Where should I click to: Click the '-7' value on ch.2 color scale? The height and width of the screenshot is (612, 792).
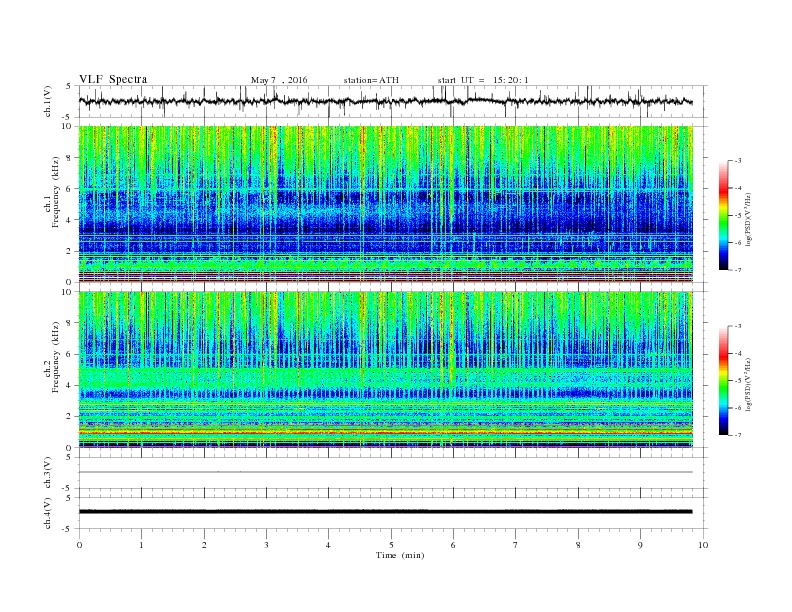click(x=737, y=435)
